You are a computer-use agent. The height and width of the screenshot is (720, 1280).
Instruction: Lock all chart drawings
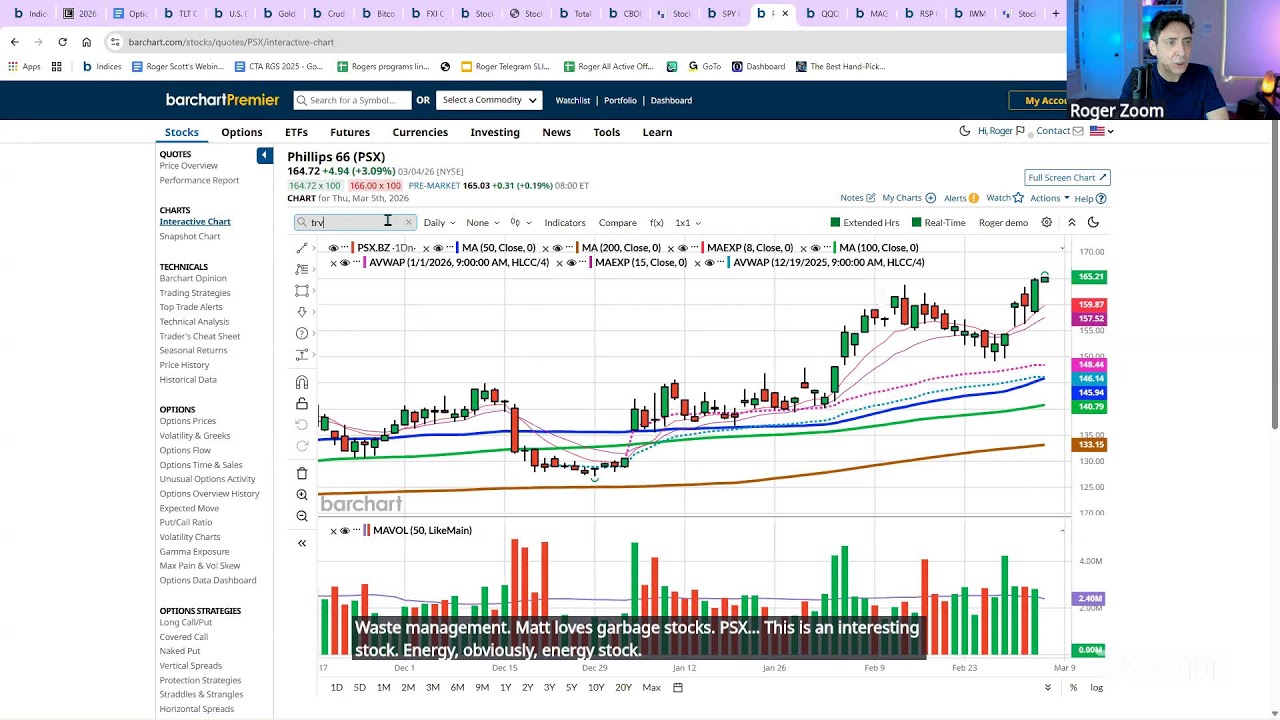pyautogui.click(x=302, y=404)
